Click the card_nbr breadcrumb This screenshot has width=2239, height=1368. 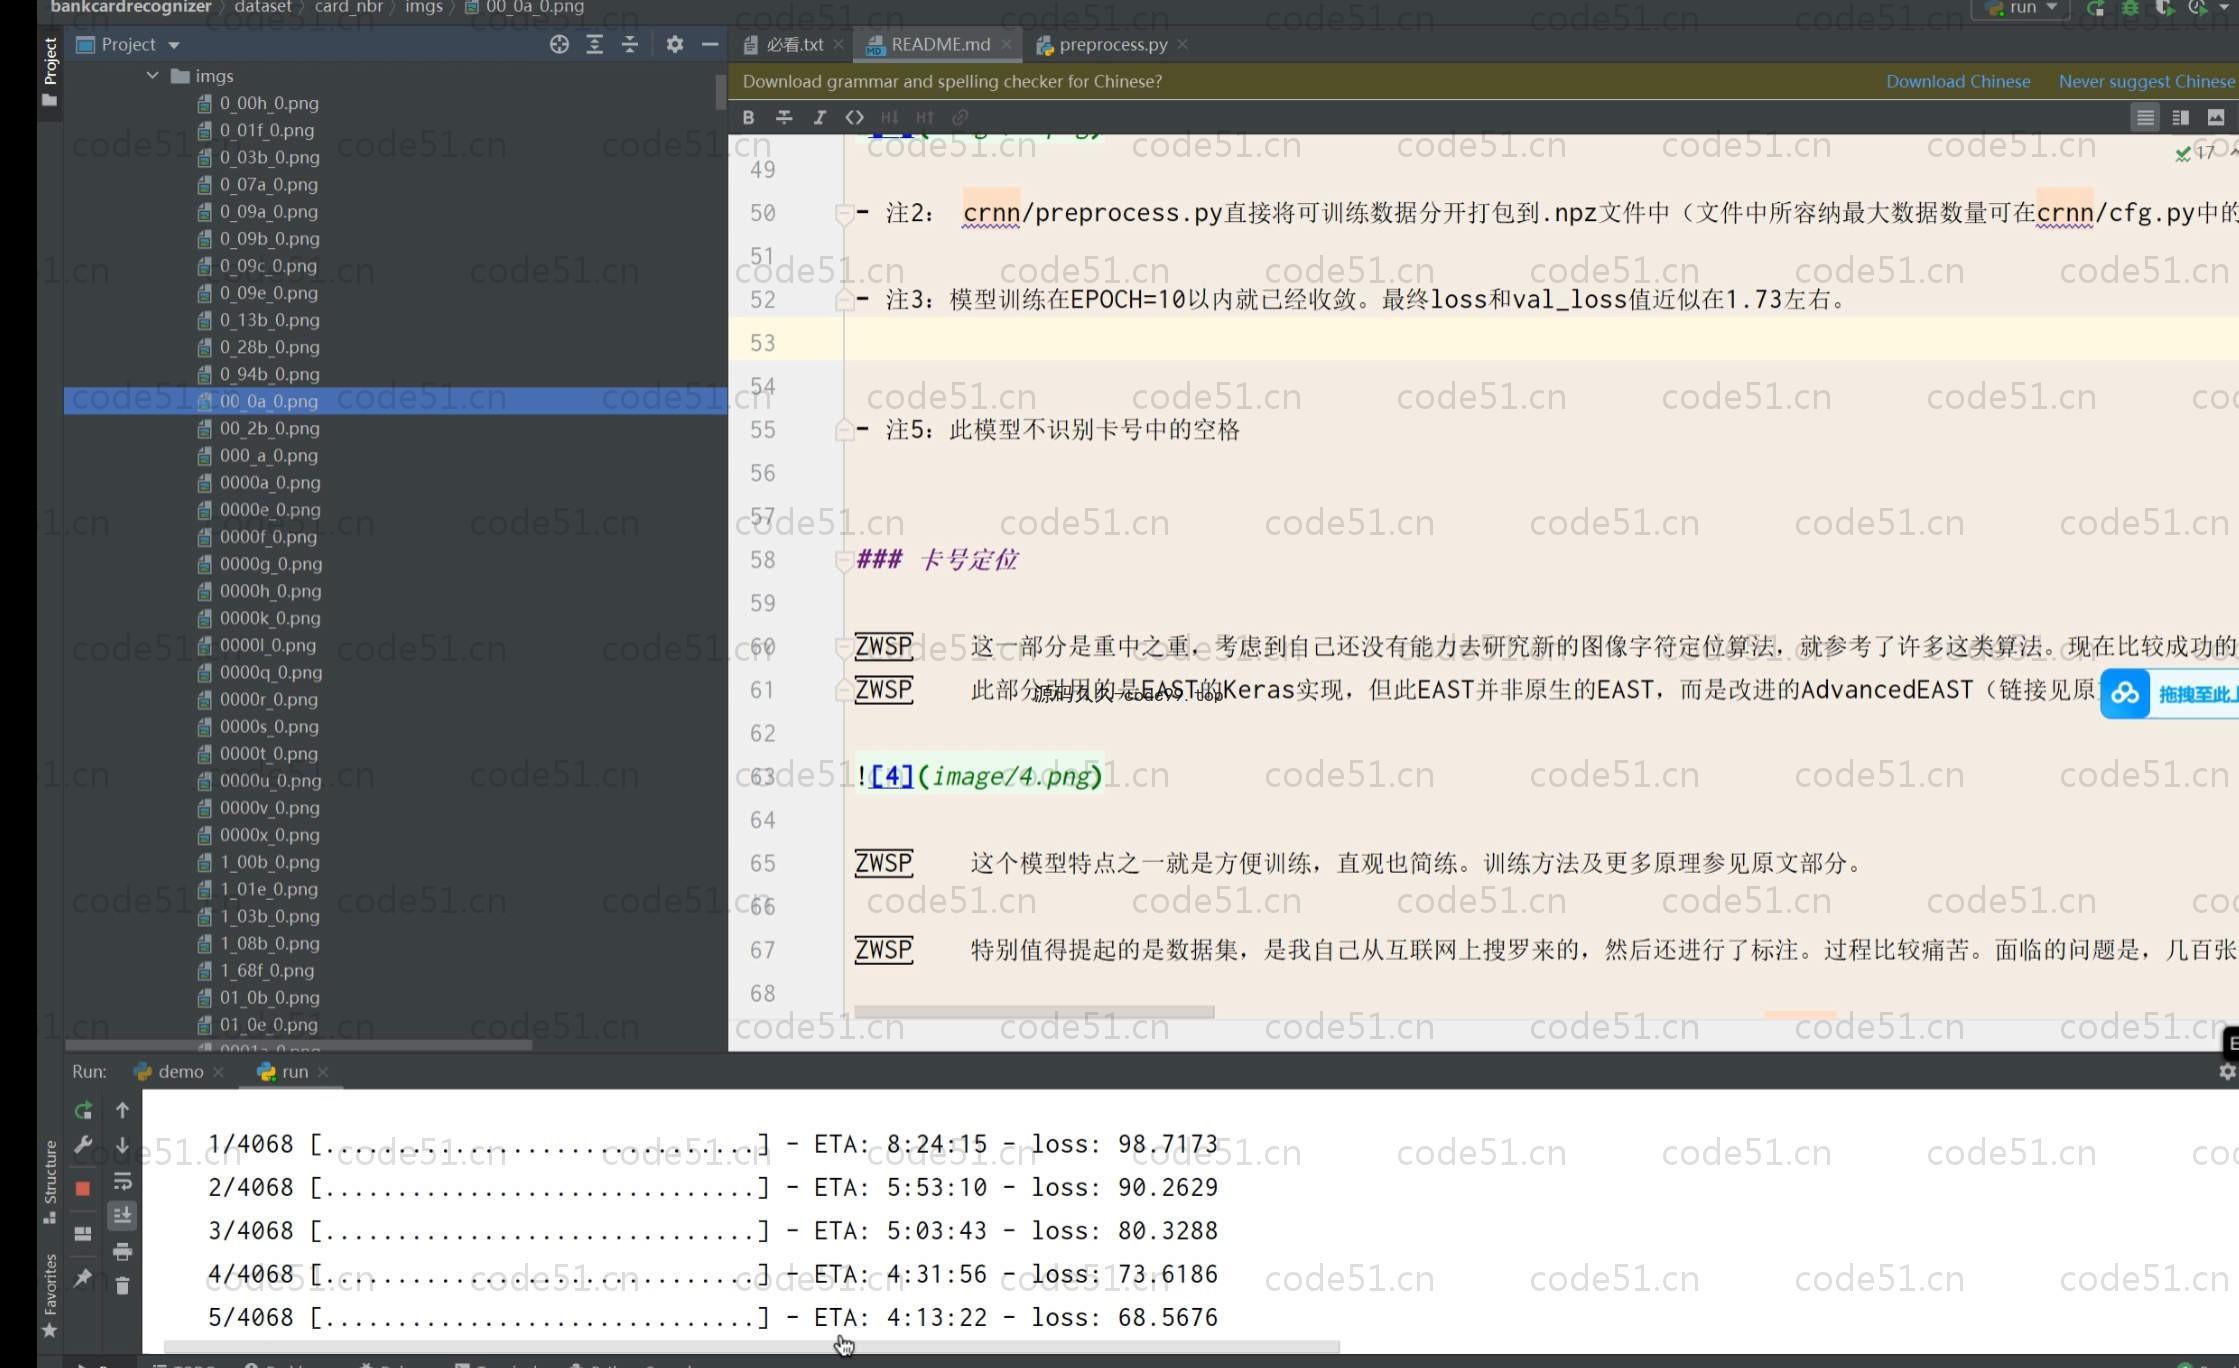click(348, 7)
